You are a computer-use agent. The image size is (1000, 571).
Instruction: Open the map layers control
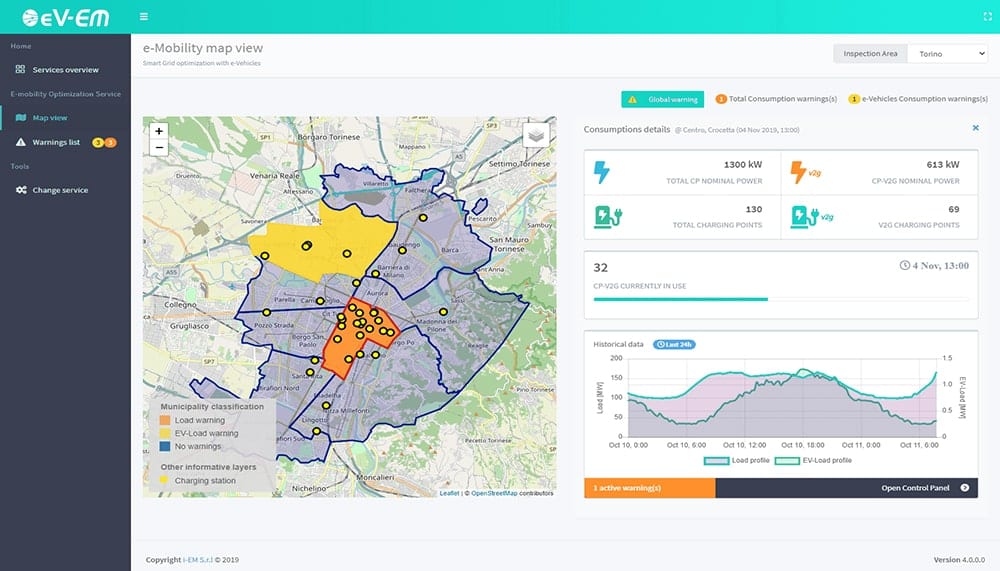click(536, 135)
